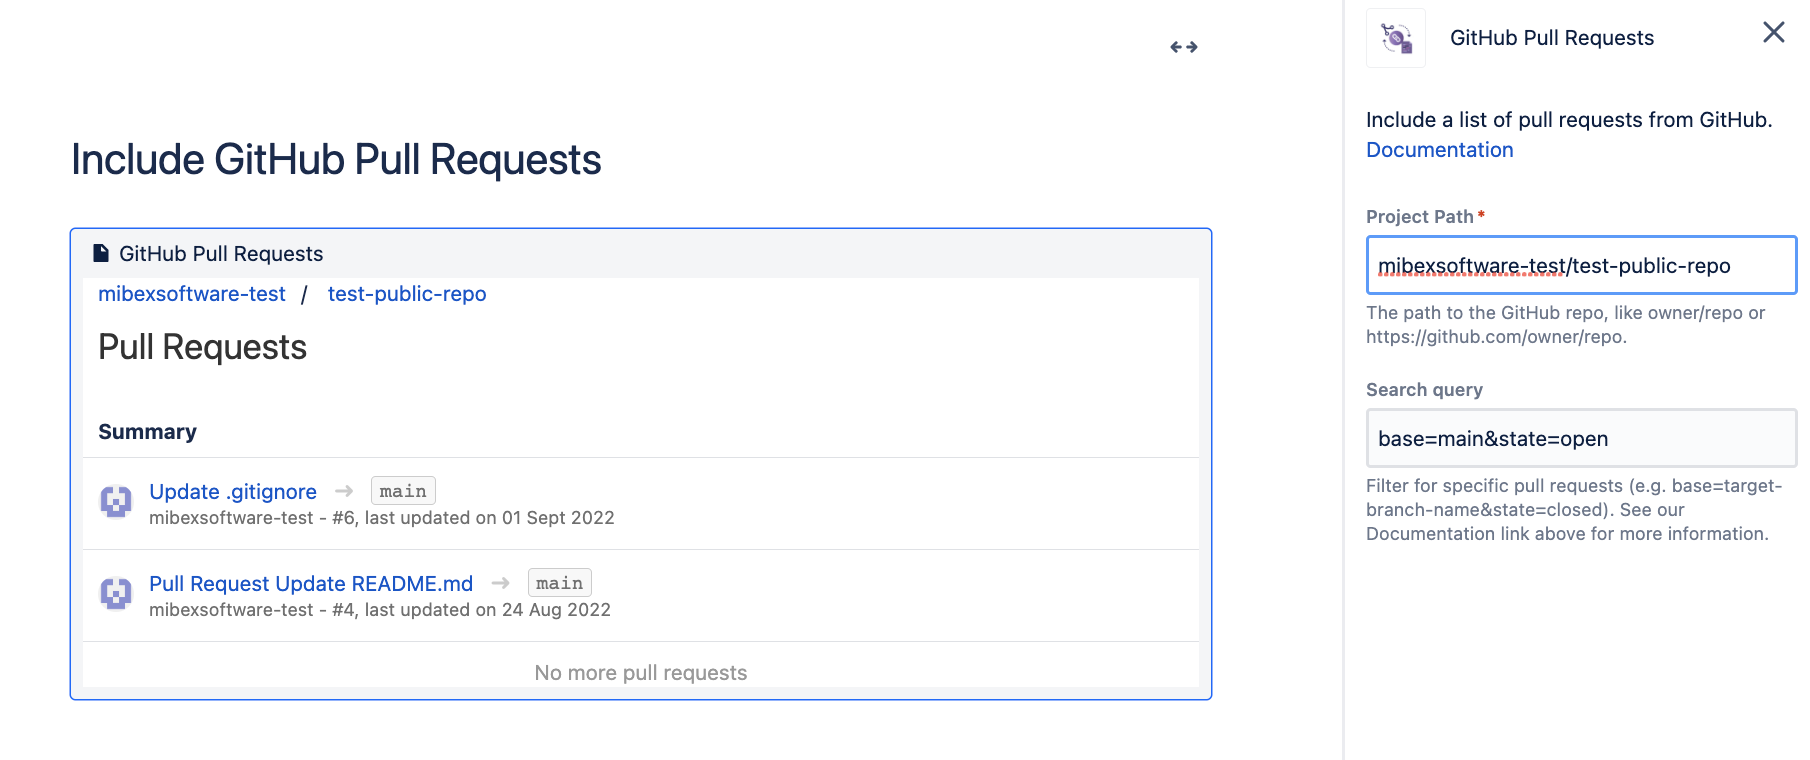Open the test-public-repo repository link
Image resolution: width=1810 pixels, height=760 pixels.
[x=407, y=294]
